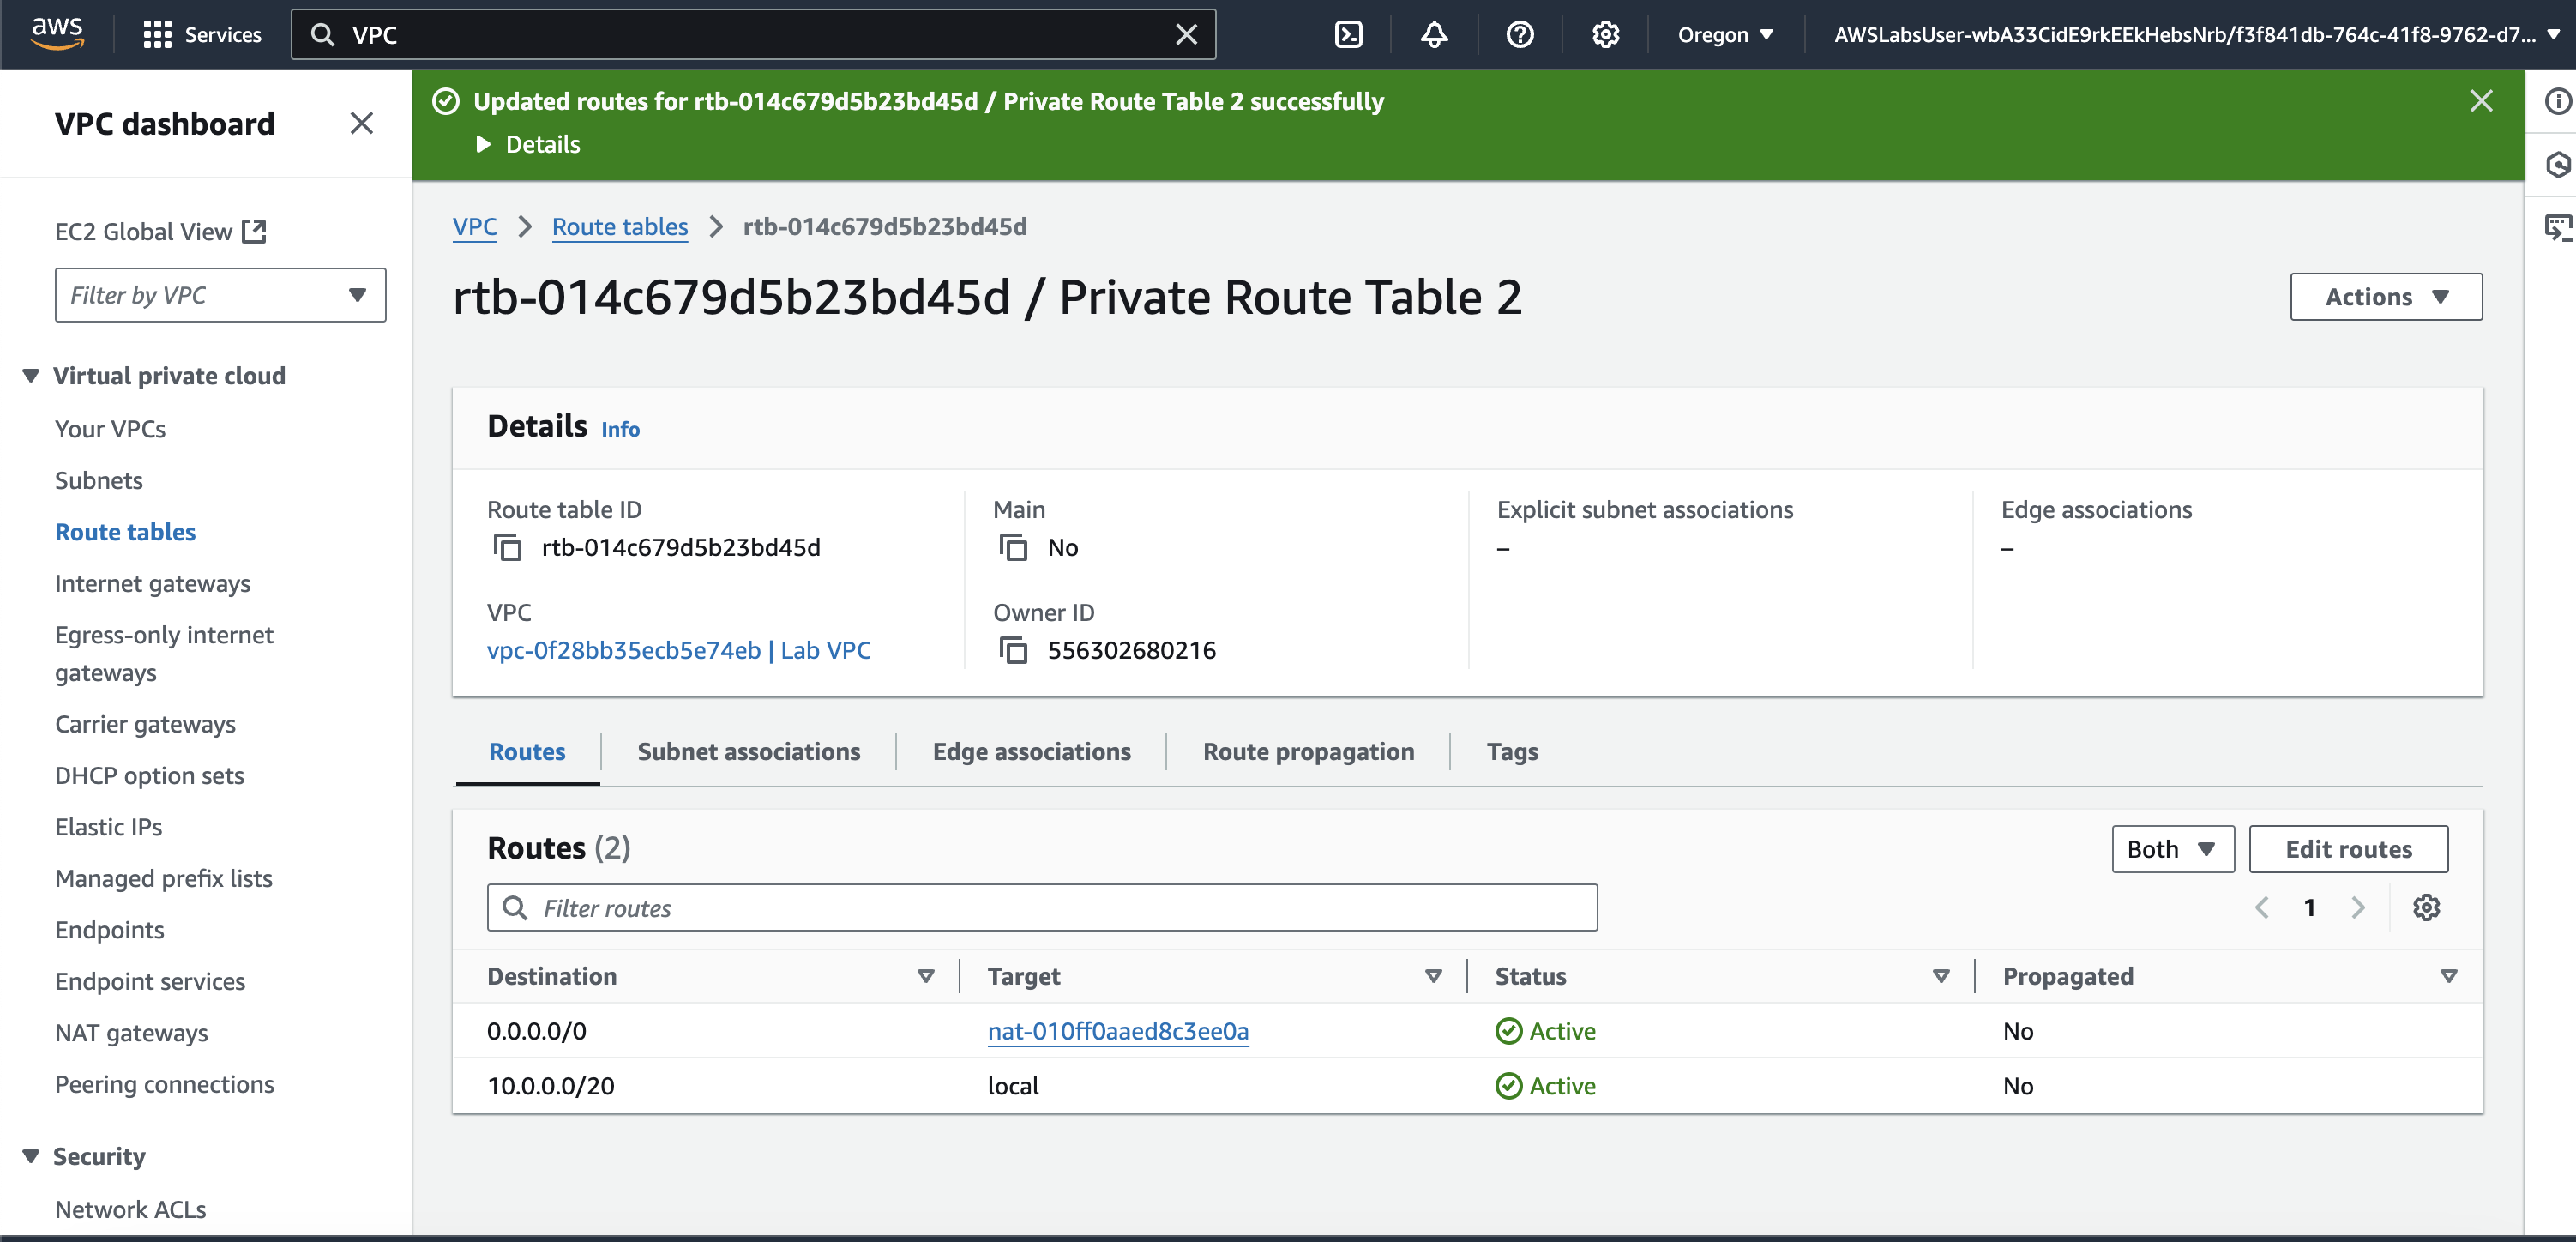The image size is (2576, 1242).
Task: Open the notifications bell icon
Action: coord(1434,35)
